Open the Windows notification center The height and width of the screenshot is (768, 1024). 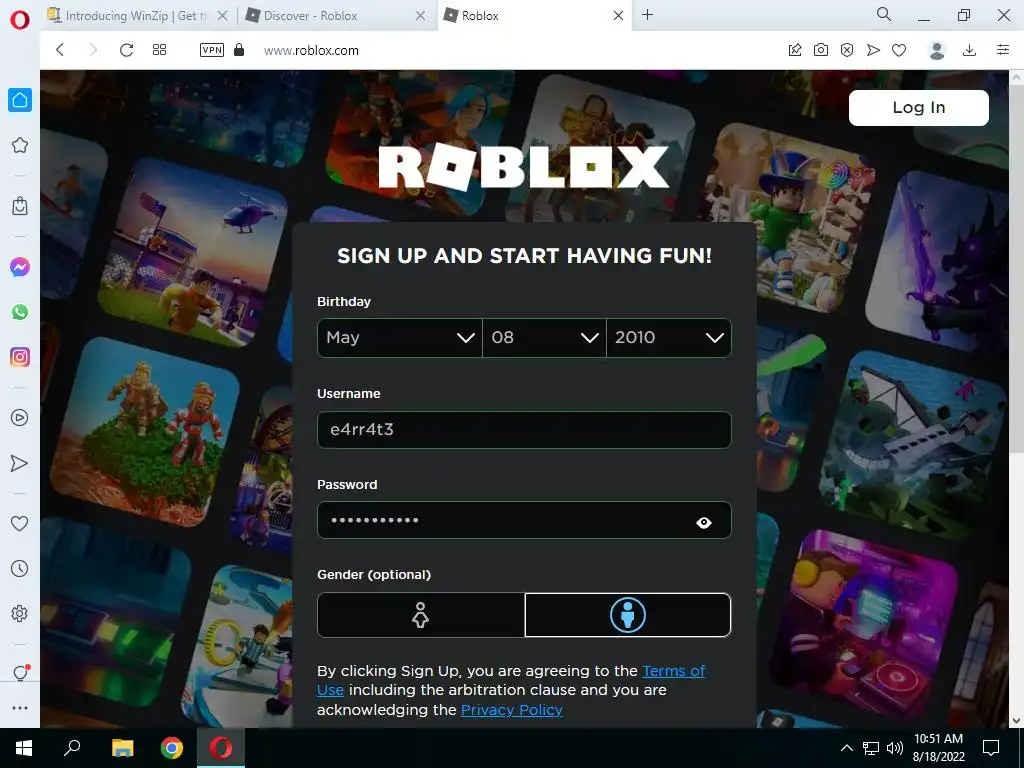[x=991, y=748]
